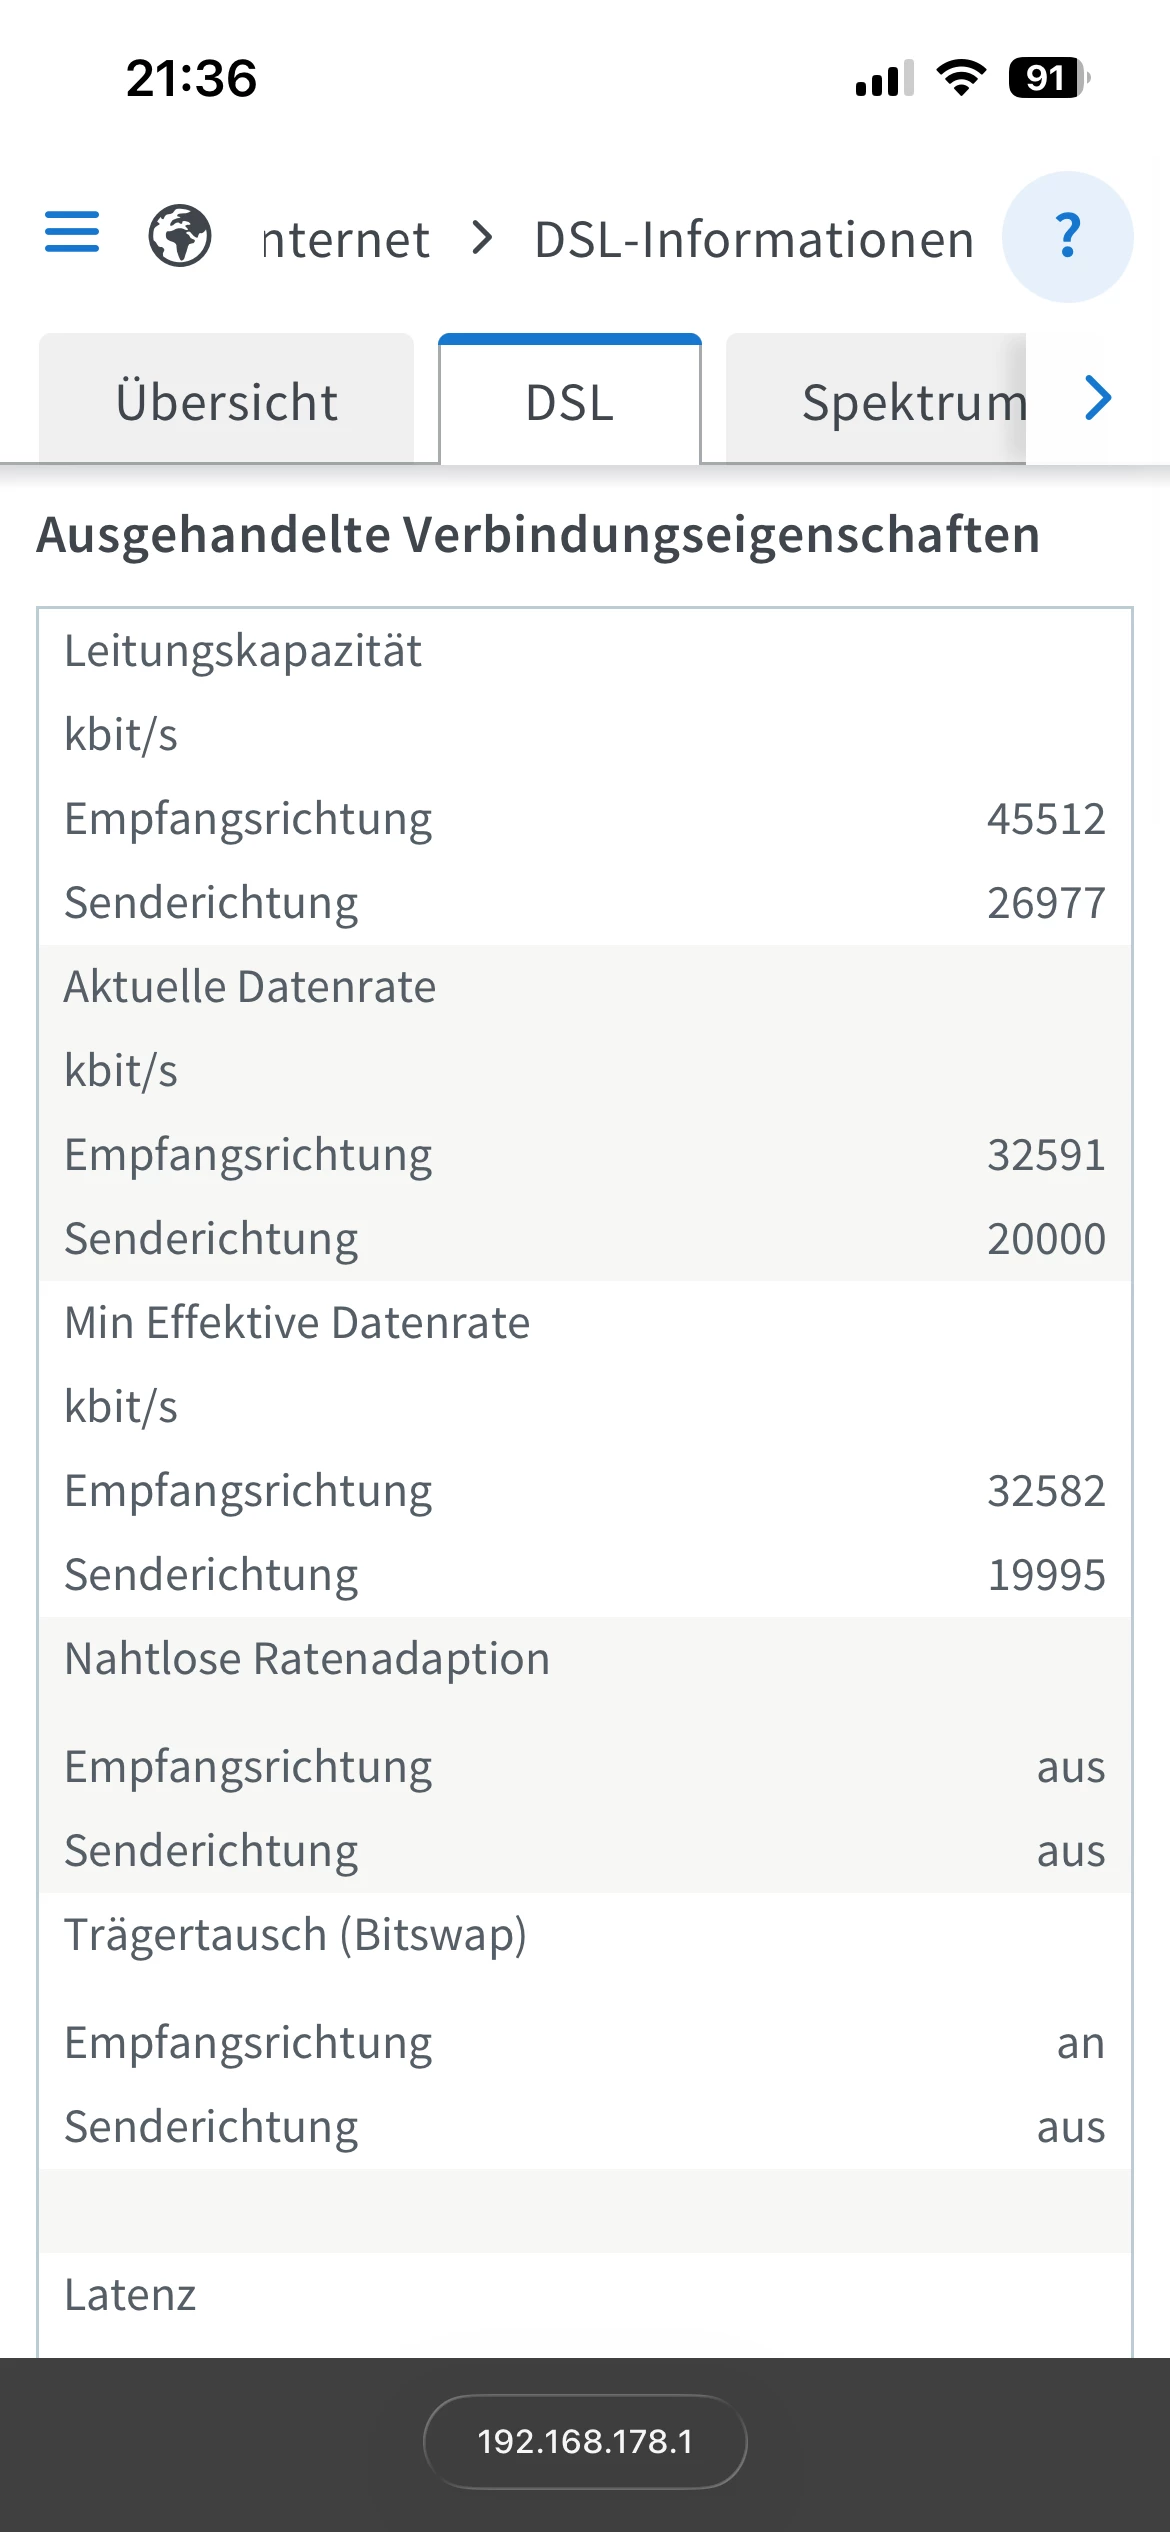Tap the Wi-Fi status icon

[x=961, y=78]
